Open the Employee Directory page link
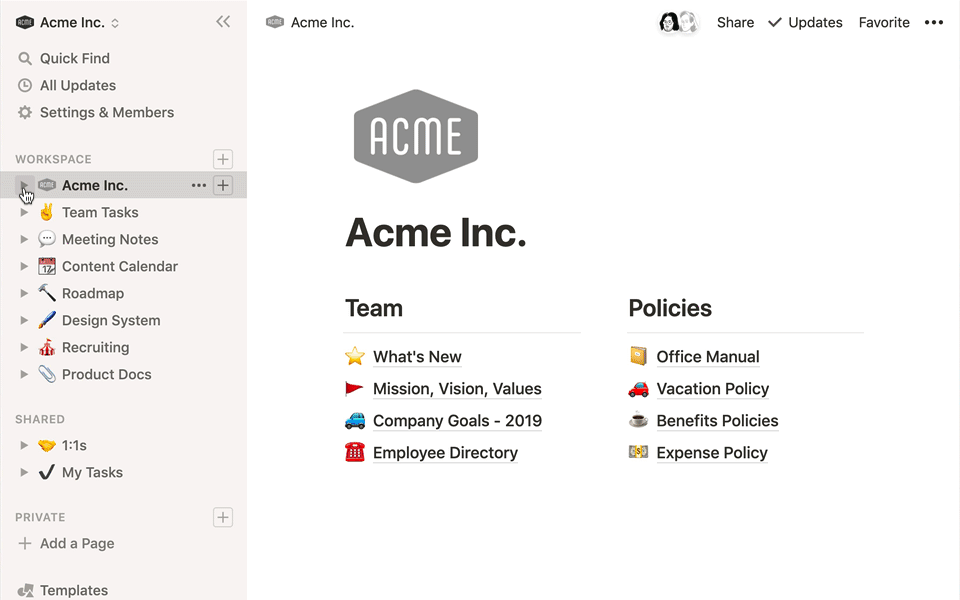 coord(445,453)
